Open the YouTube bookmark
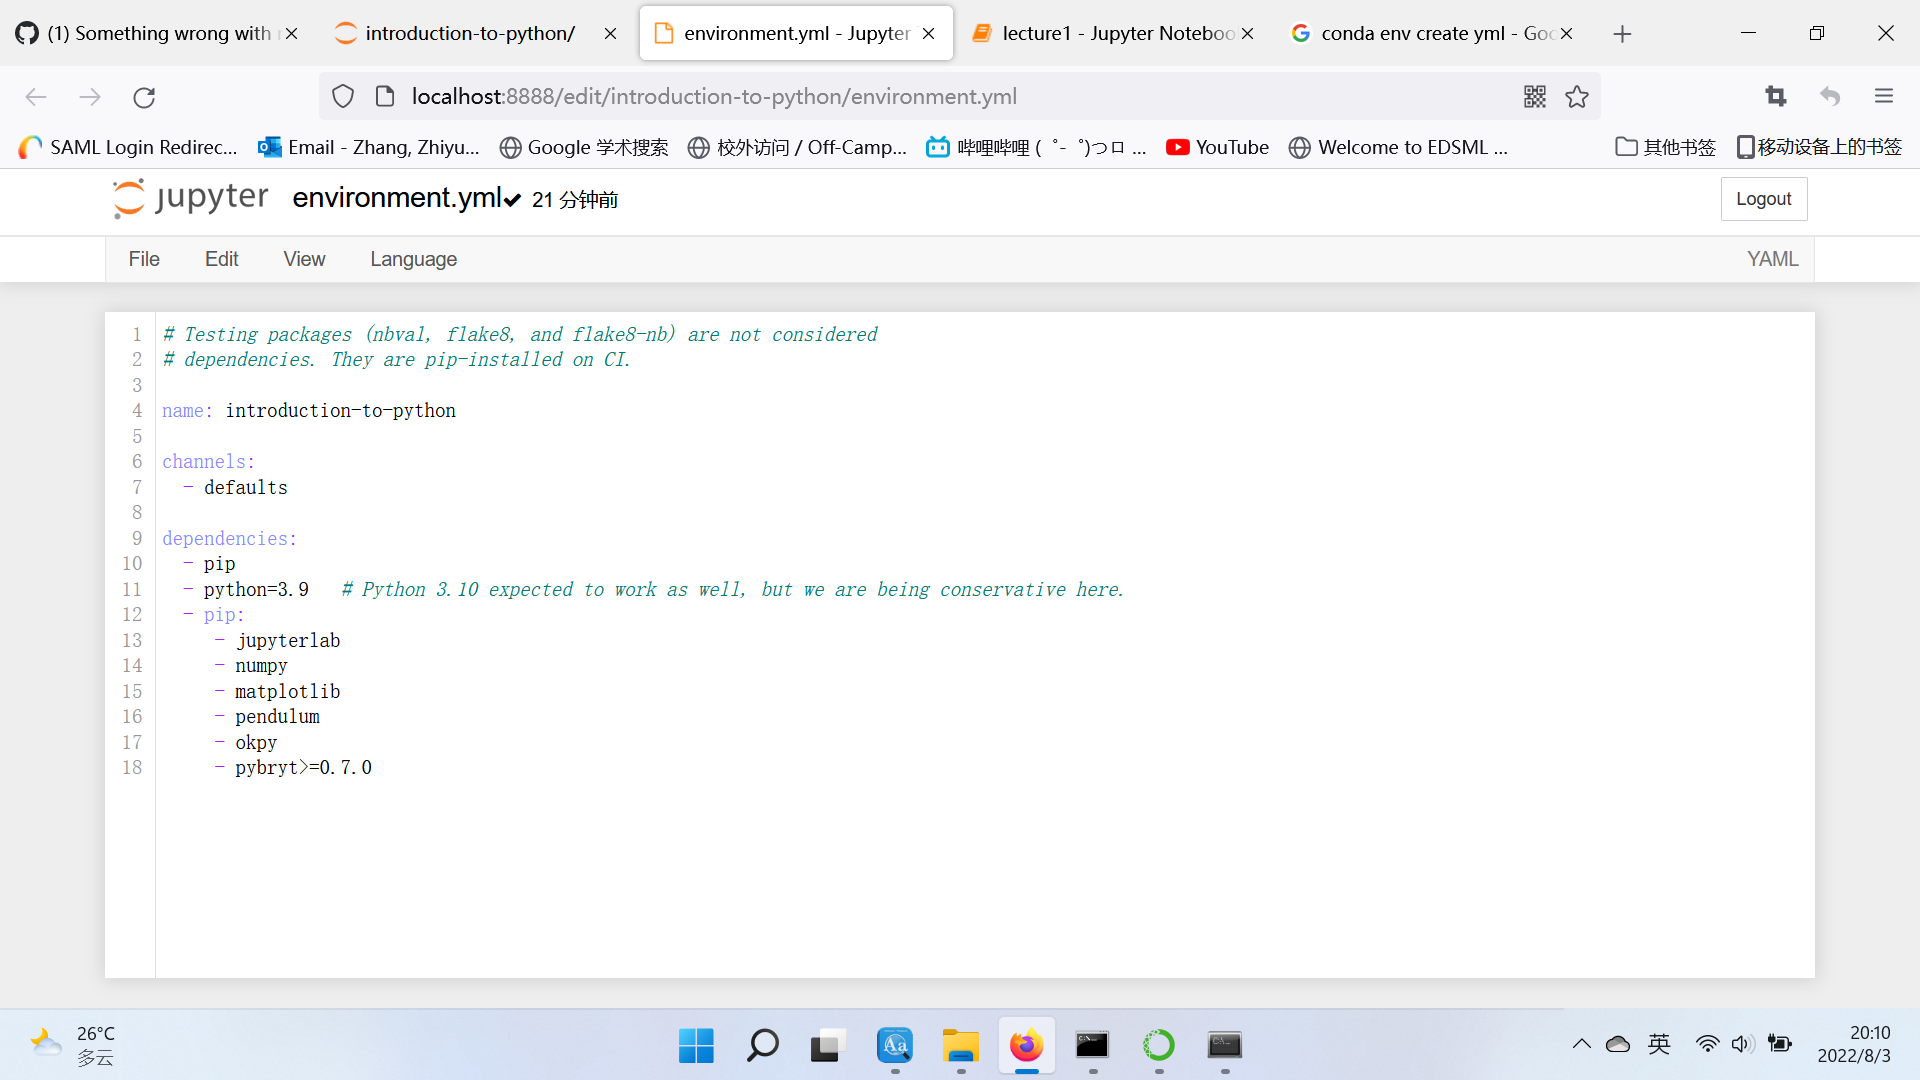Viewport: 1920px width, 1080px height. pos(1216,147)
